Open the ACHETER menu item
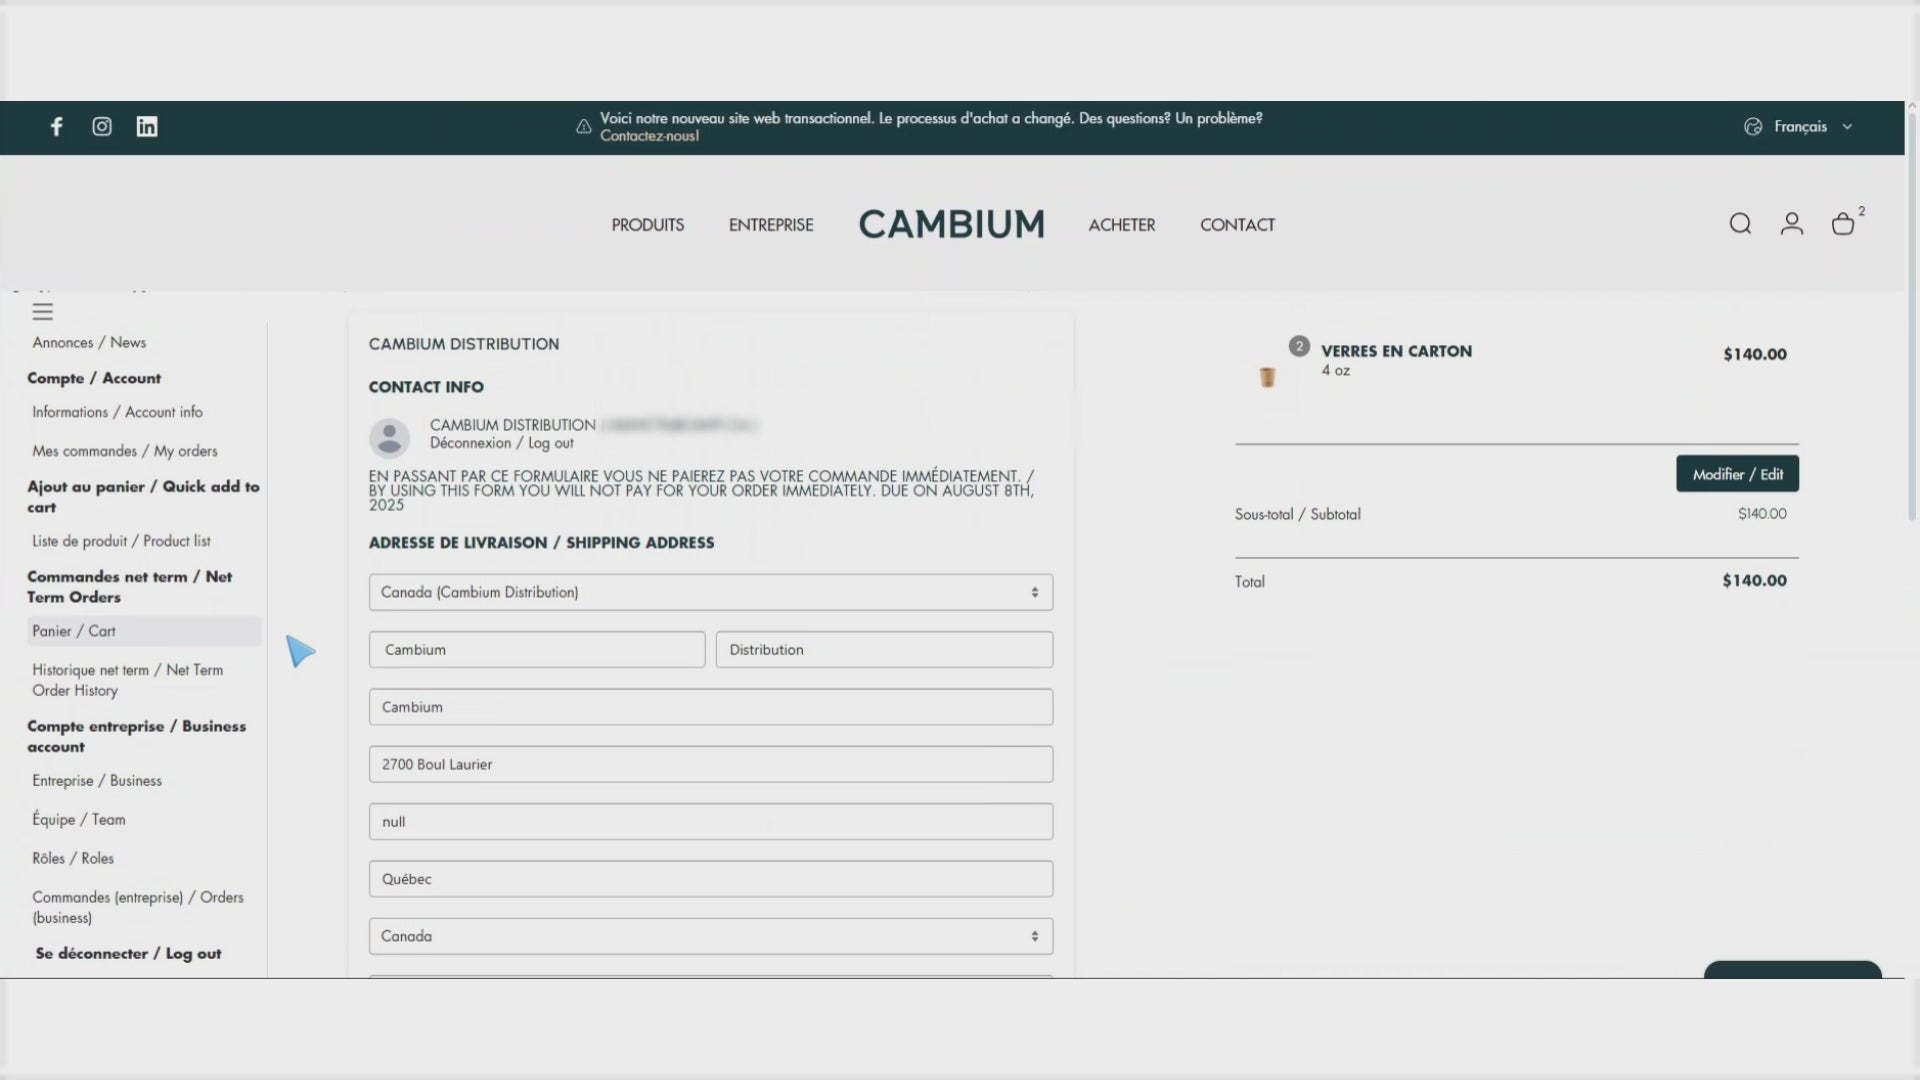This screenshot has height=1080, width=1920. 1121,225
